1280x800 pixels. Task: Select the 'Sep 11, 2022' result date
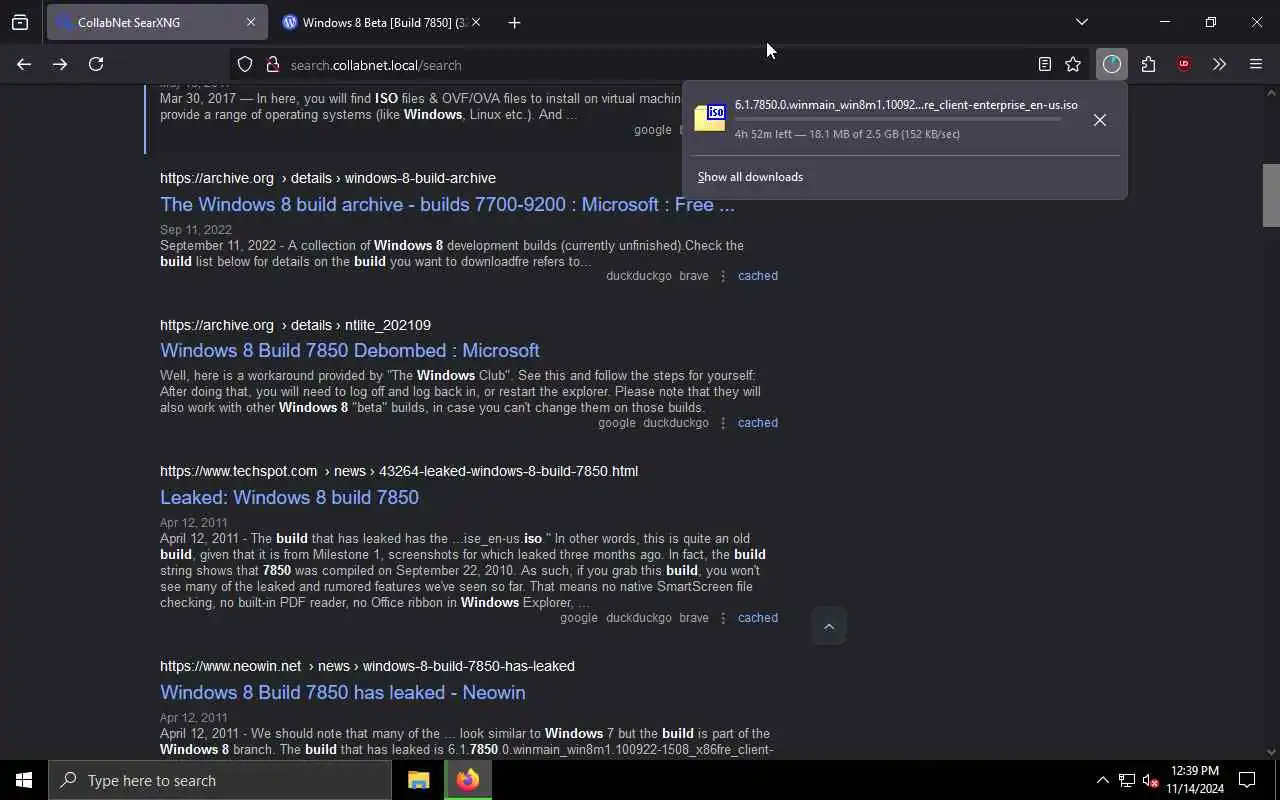(x=195, y=230)
